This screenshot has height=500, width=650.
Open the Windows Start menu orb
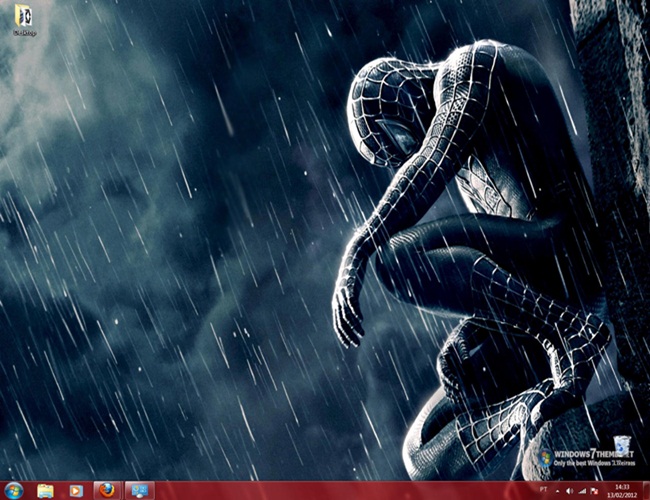click(x=14, y=491)
